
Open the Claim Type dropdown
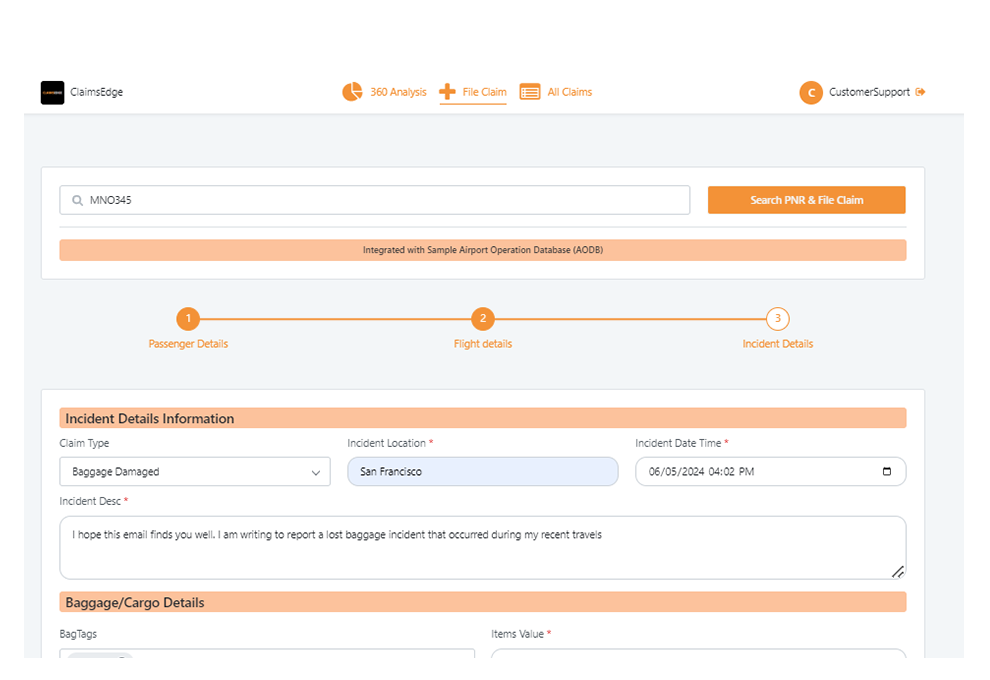[195, 471]
